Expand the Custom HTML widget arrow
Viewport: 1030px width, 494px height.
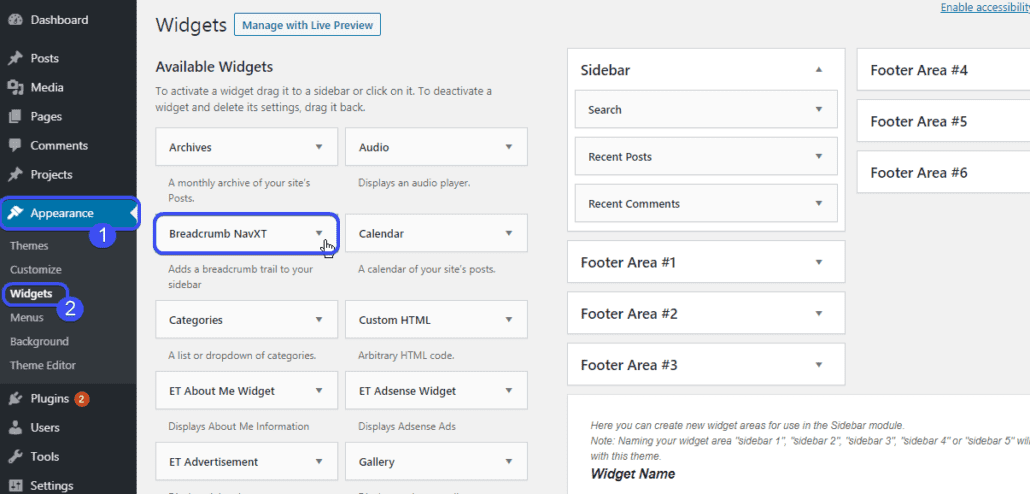508,320
